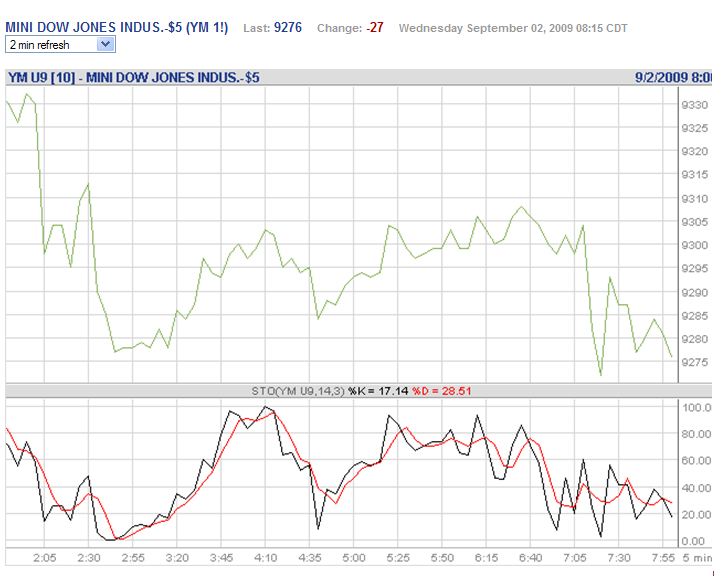The width and height of the screenshot is (714, 576).
Task: Click the 5:25 time axis label
Action: tap(398, 558)
